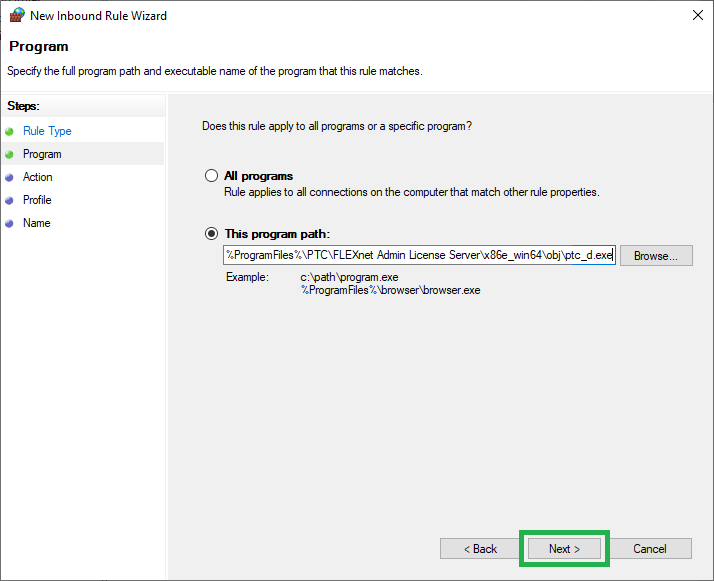Click the All programs description text
This screenshot has width=714, height=581.
click(412, 192)
